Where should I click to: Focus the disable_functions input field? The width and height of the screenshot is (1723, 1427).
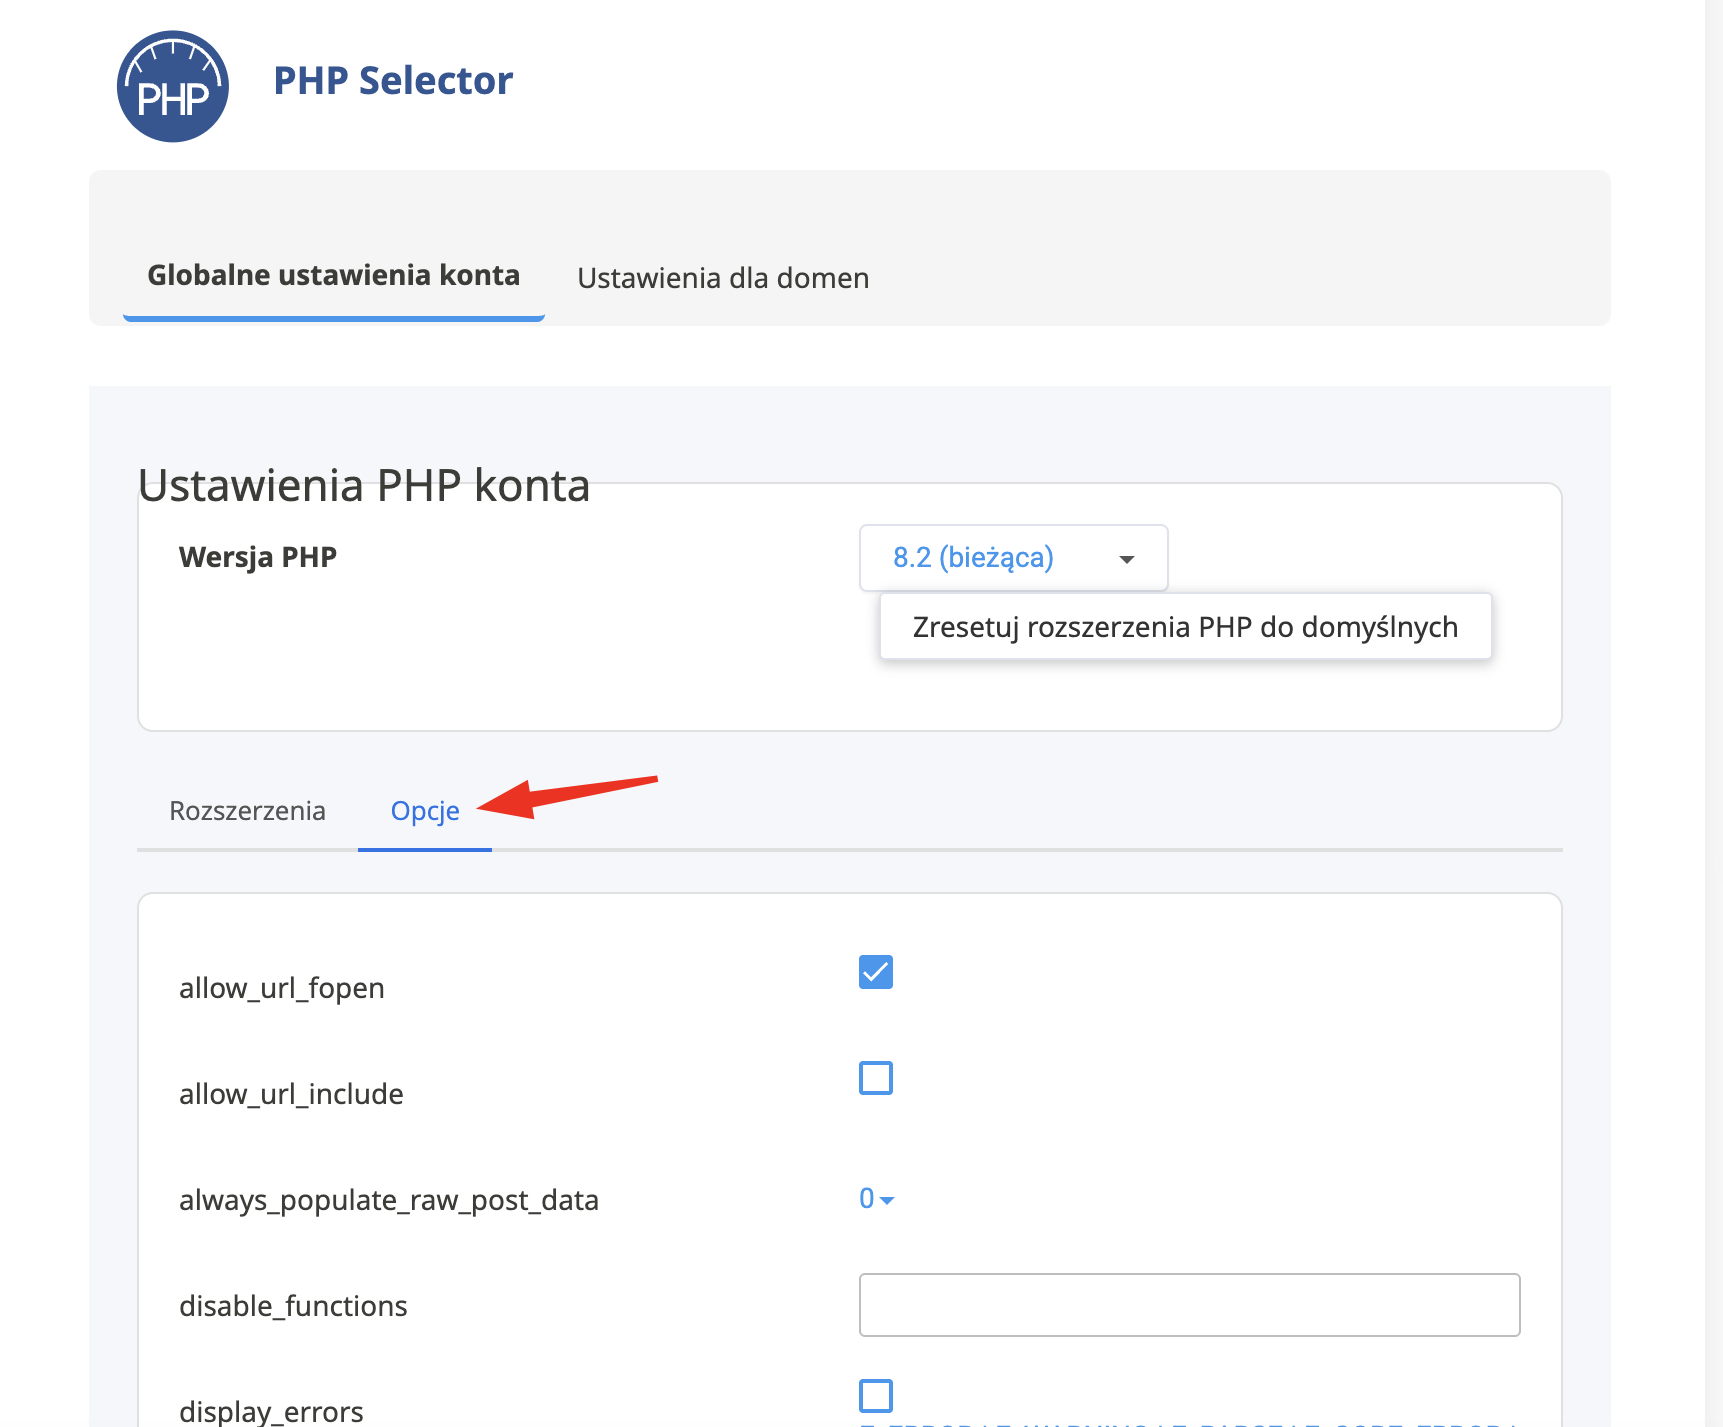1189,1305
